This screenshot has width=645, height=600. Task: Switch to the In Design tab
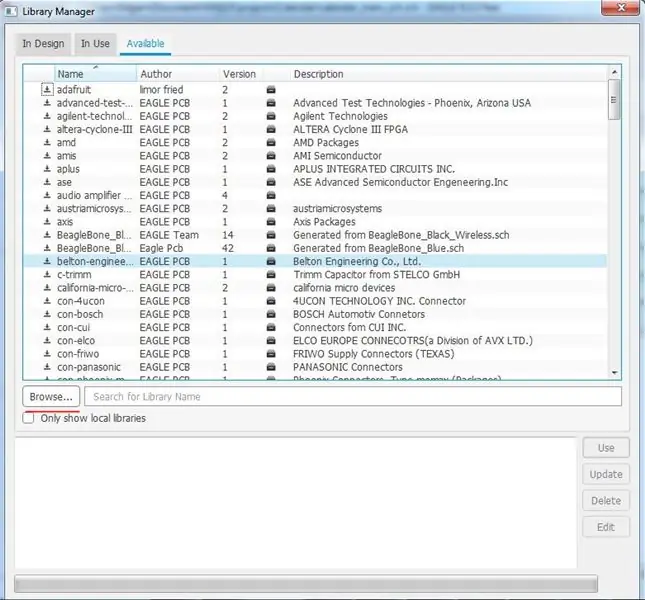coord(43,44)
